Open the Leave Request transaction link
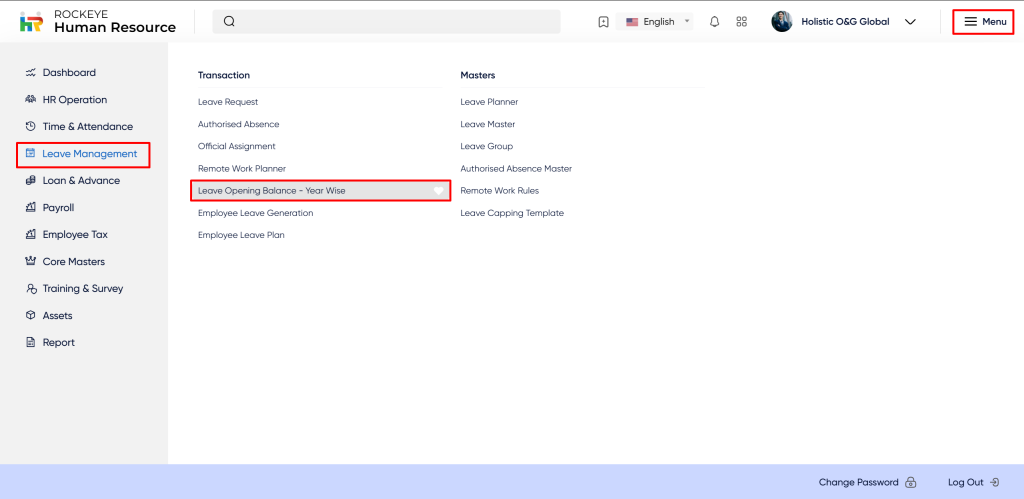Image resolution: width=1024 pixels, height=499 pixels. click(228, 102)
